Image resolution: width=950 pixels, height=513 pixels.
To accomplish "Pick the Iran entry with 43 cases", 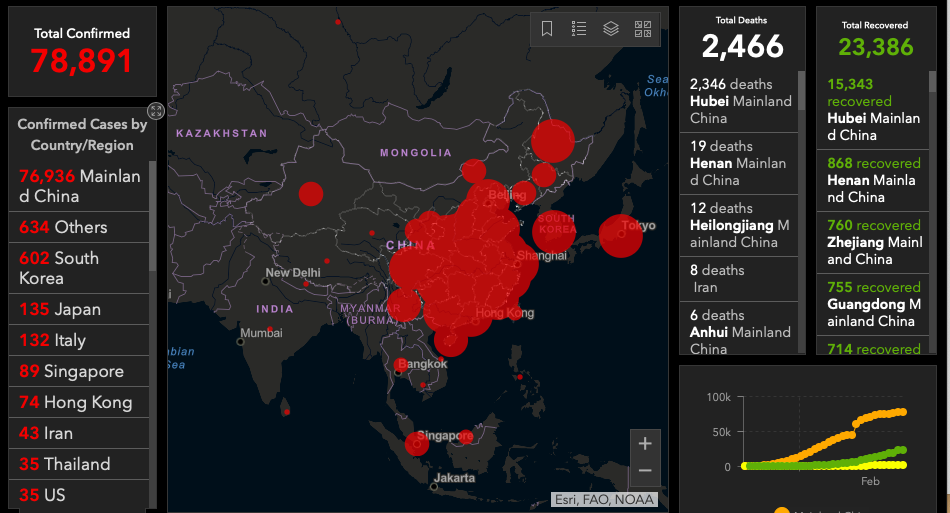I will click(80, 433).
